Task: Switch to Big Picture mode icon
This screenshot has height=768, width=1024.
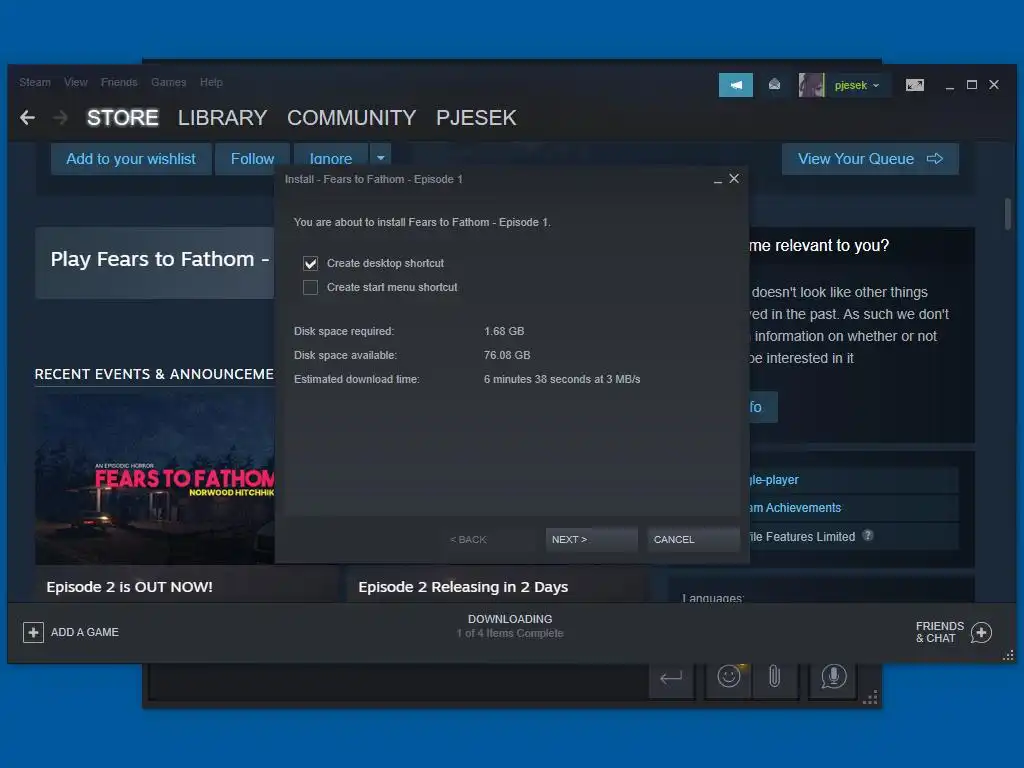Action: tap(914, 85)
